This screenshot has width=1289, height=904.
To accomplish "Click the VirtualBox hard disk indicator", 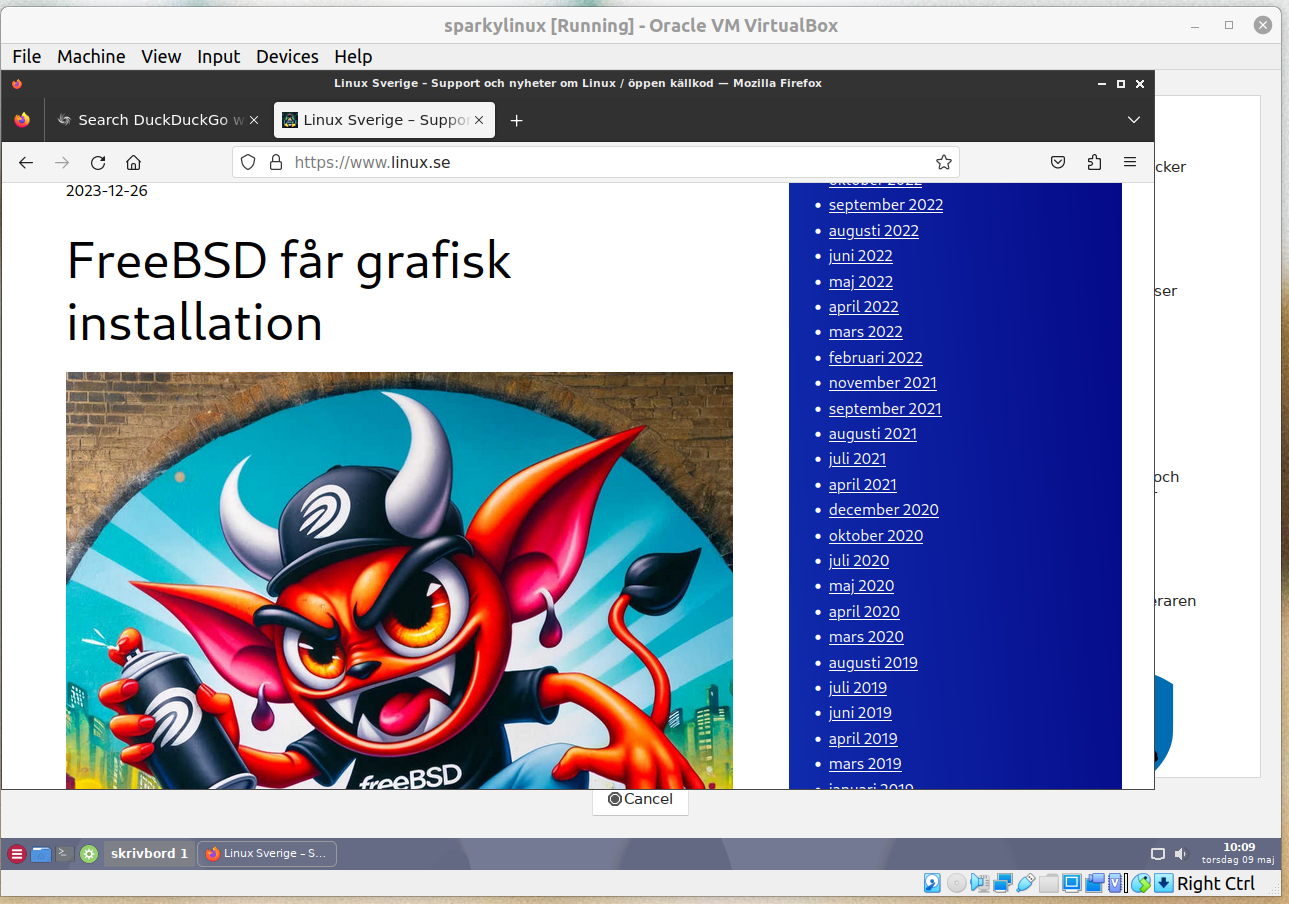I will [x=932, y=883].
